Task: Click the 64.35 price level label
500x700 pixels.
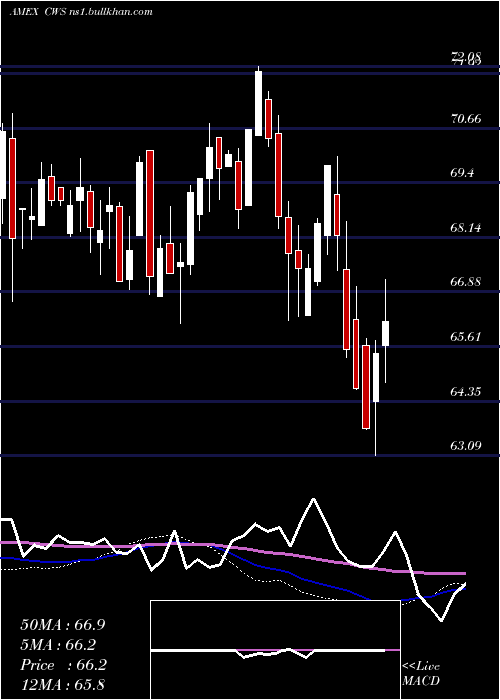Action: (466, 392)
